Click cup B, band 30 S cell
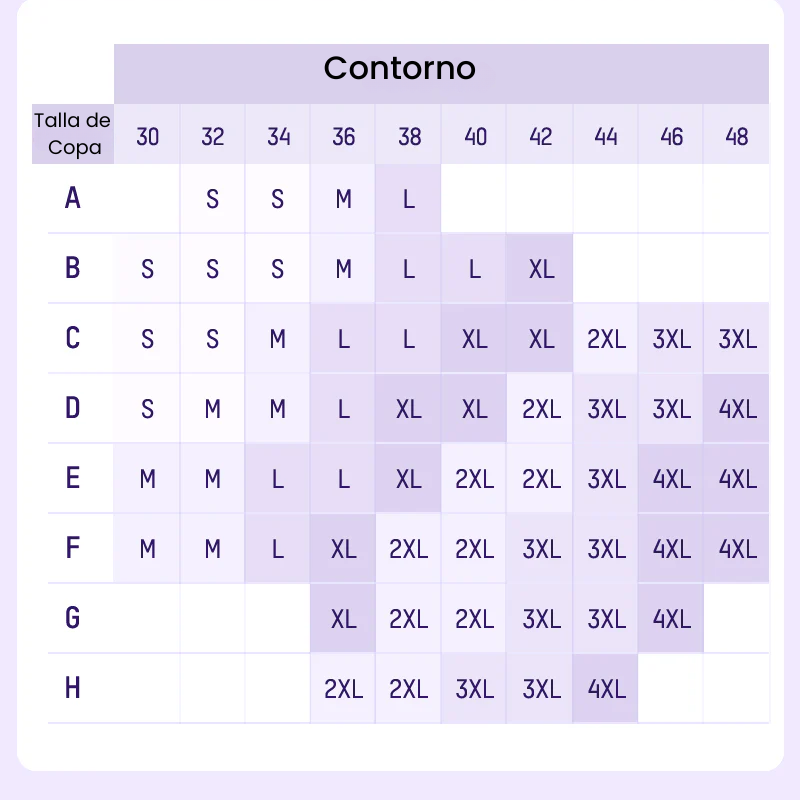 click(x=147, y=268)
